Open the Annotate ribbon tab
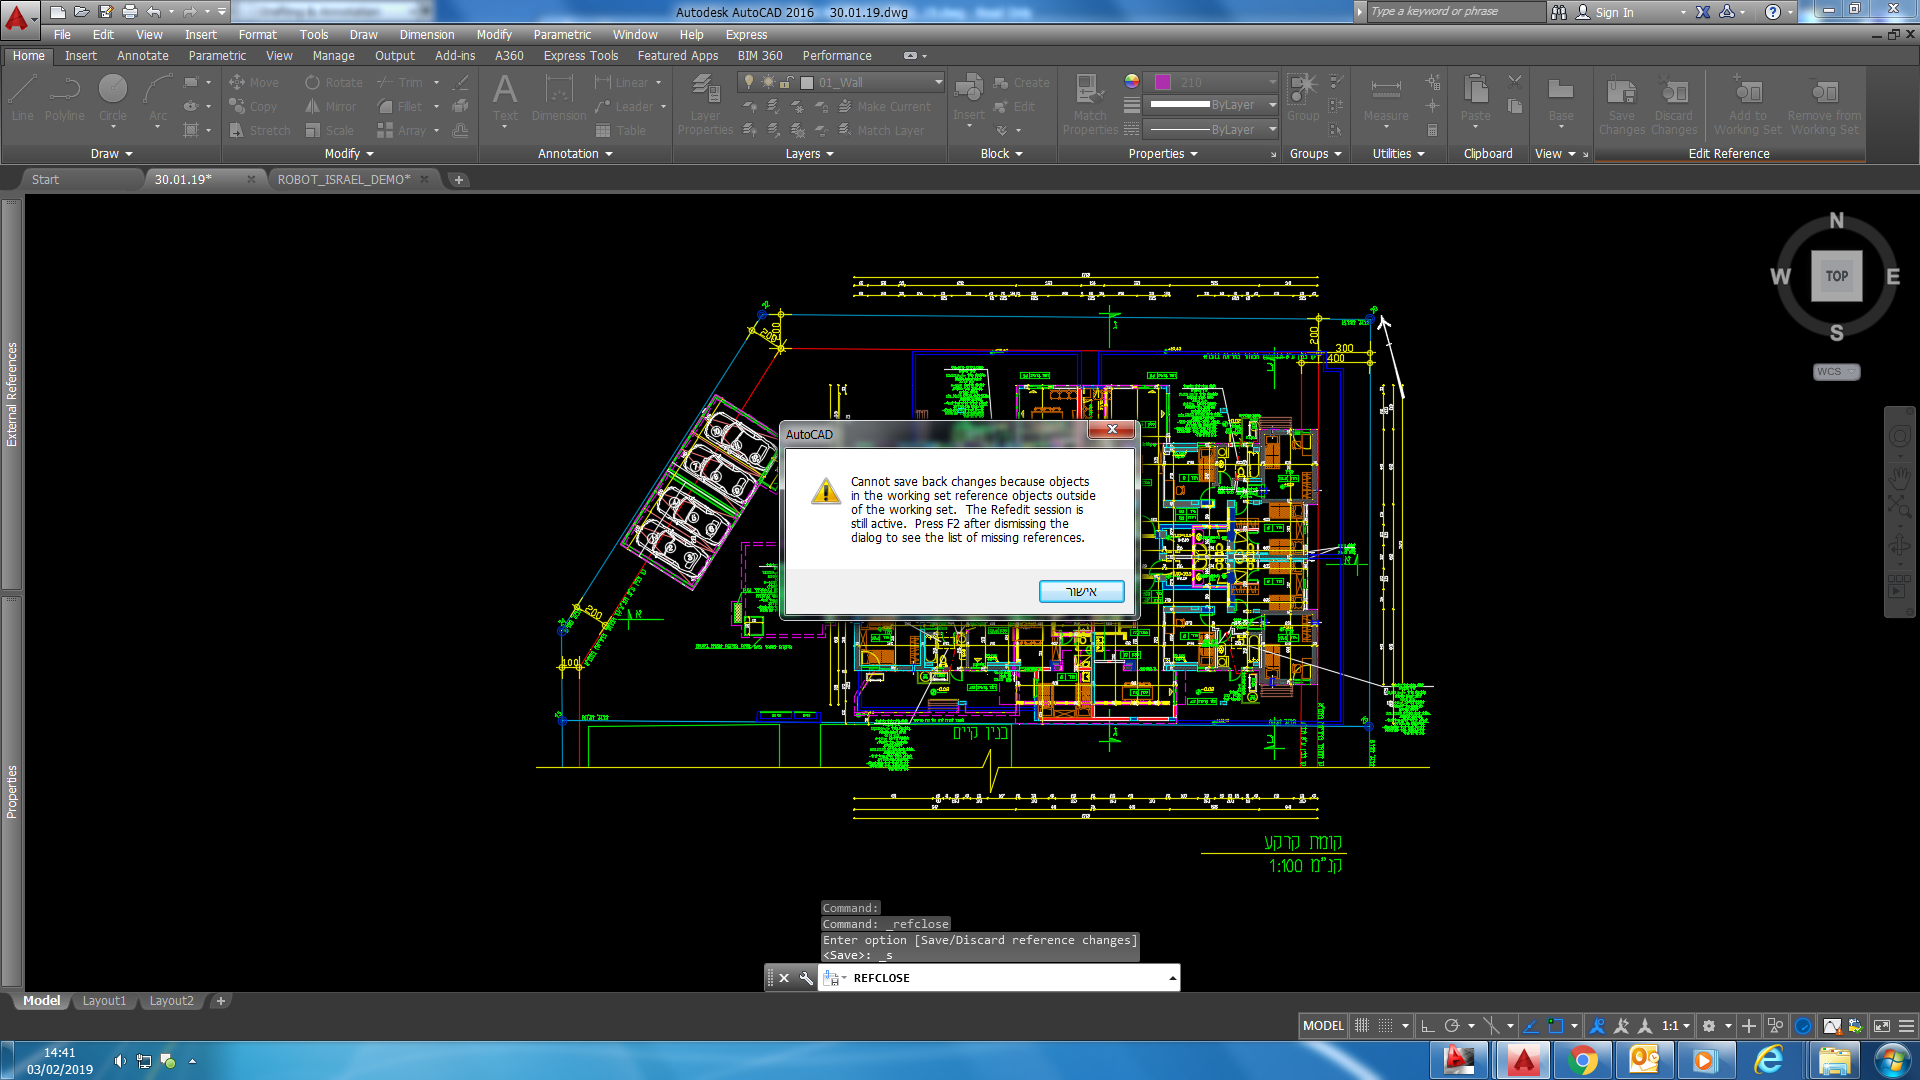The width and height of the screenshot is (1920, 1080). coord(142,56)
